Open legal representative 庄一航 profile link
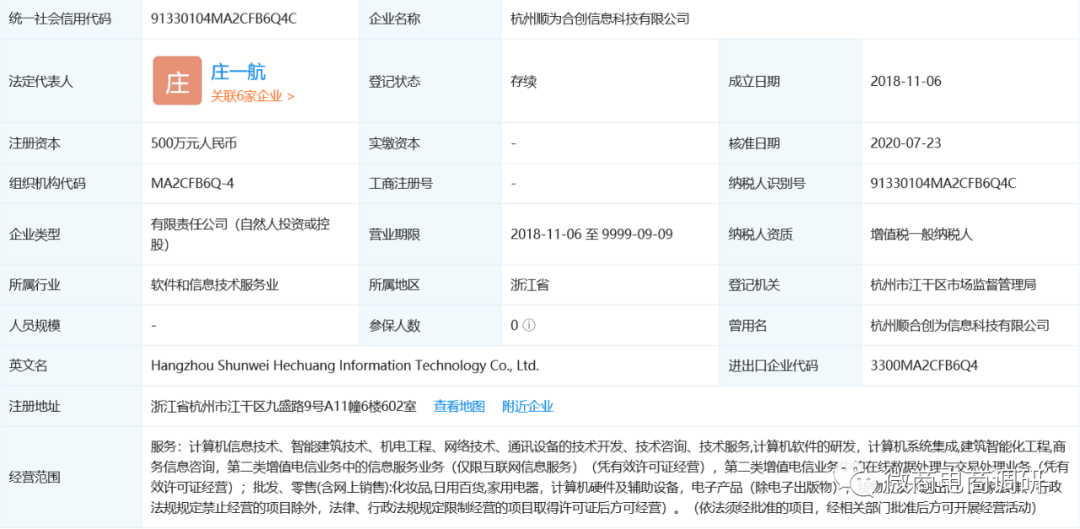Image resolution: width=1080 pixels, height=529 pixels. 238,72
